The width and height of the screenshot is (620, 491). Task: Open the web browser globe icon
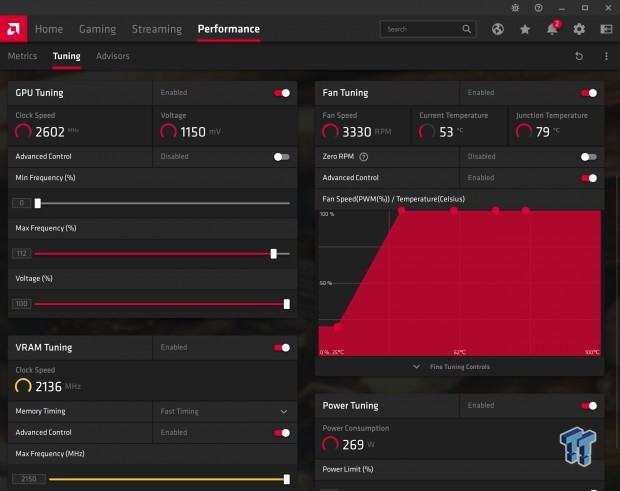click(498, 29)
